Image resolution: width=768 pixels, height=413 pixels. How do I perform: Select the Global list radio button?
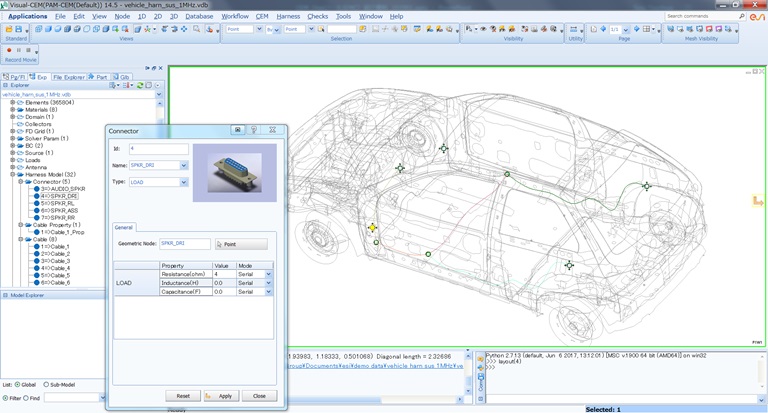18,385
